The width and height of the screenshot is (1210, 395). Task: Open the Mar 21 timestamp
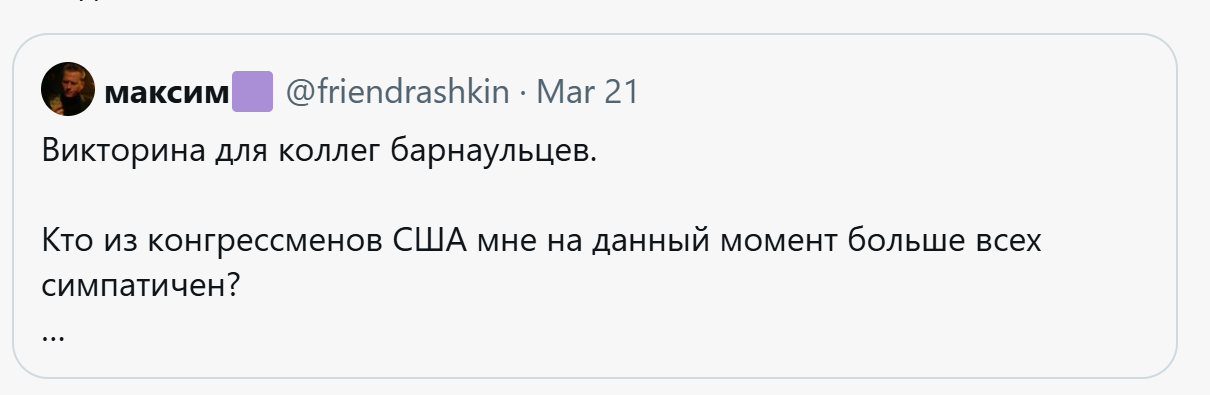(588, 92)
